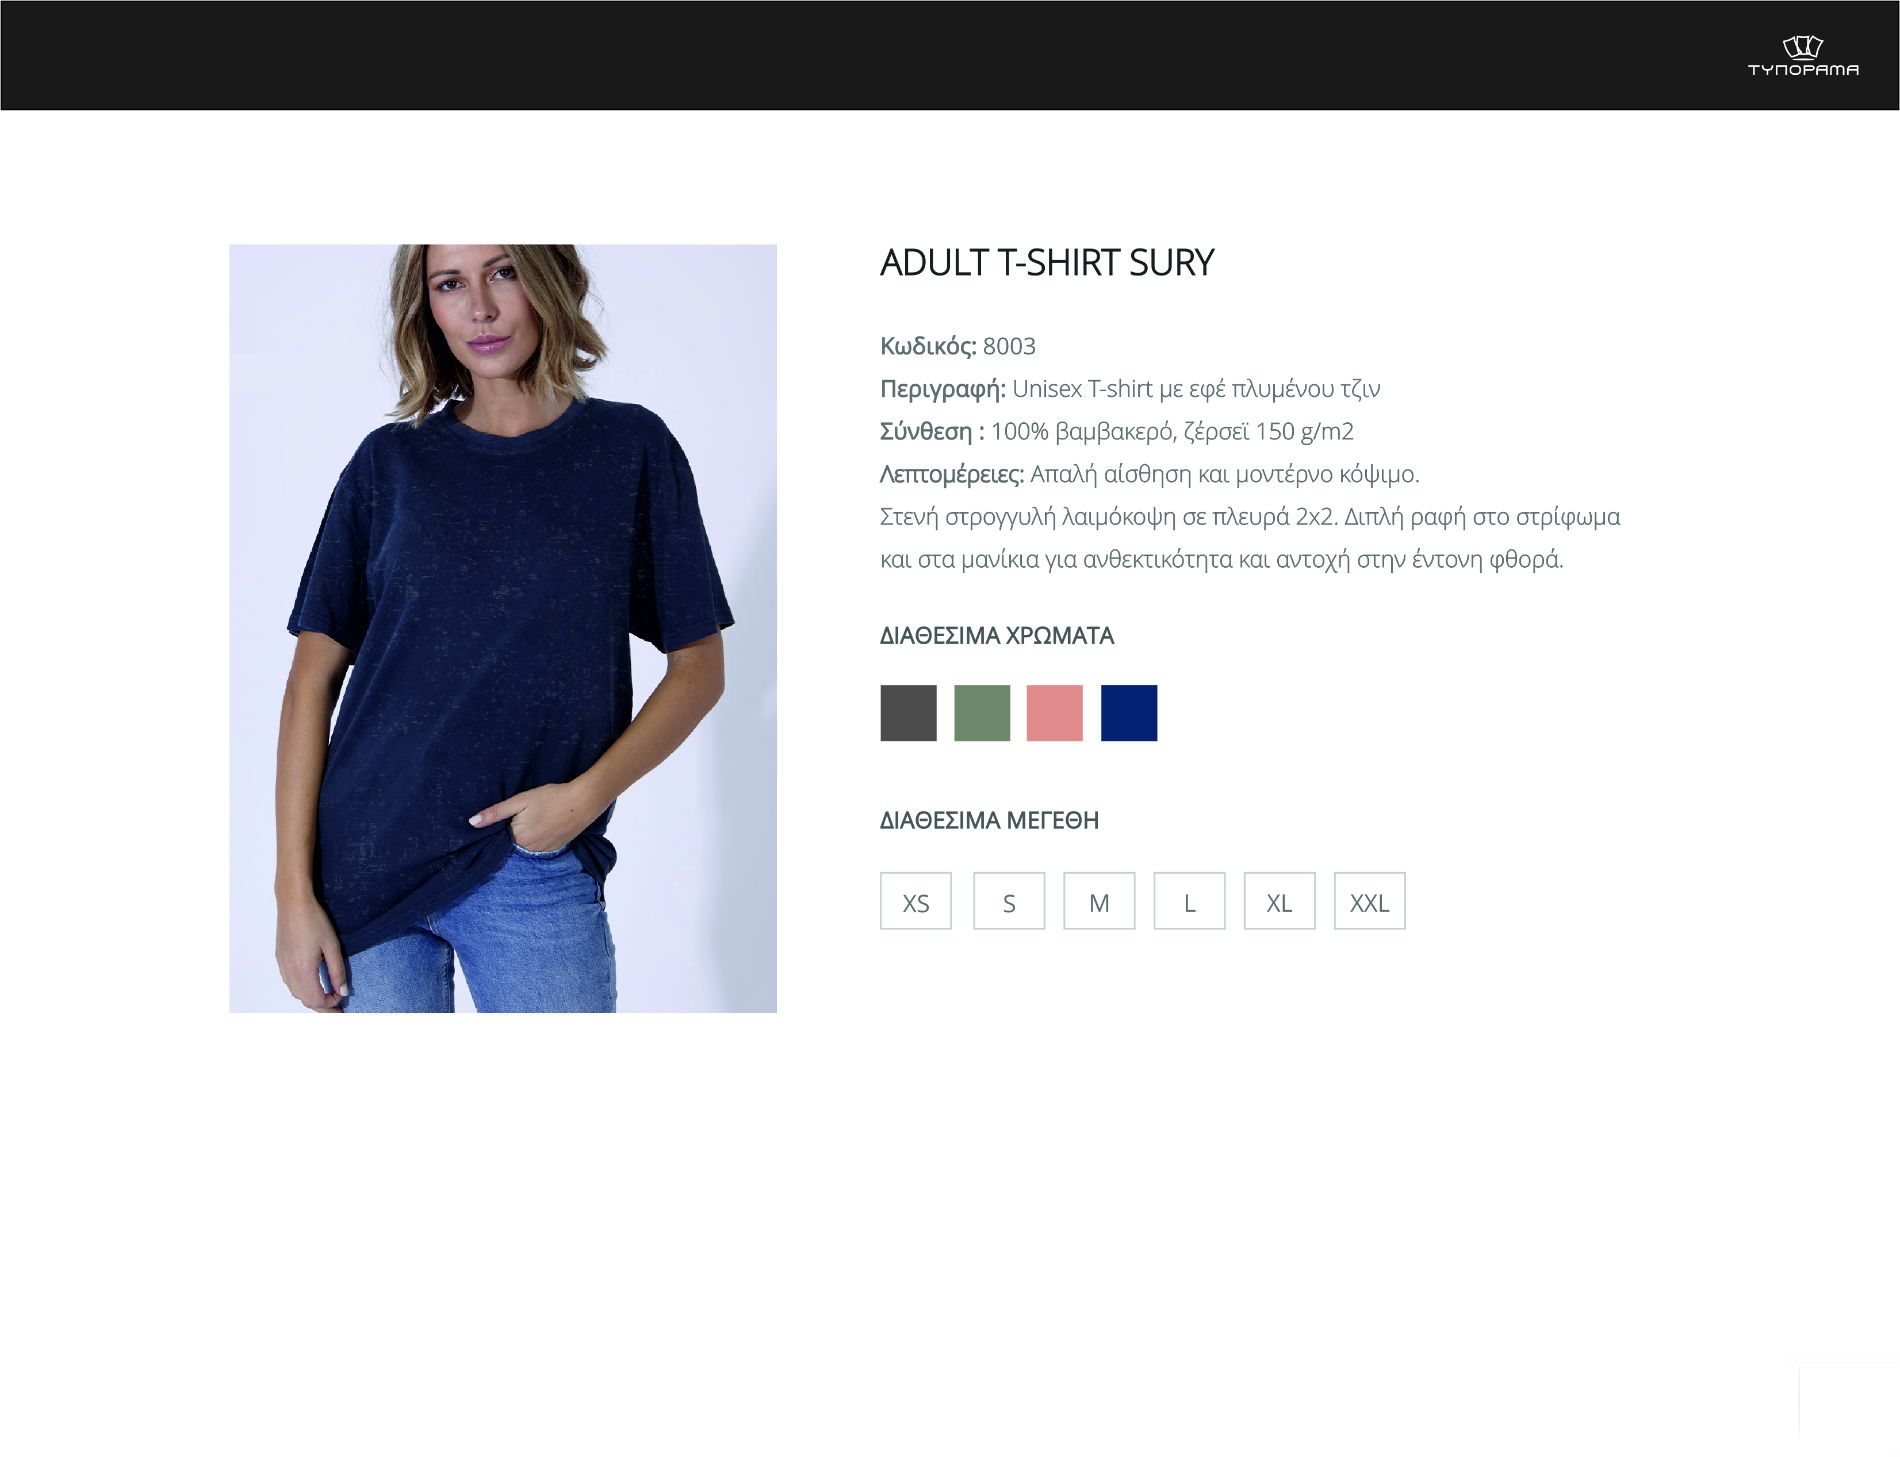The height and width of the screenshot is (1457, 1900).
Task: Choose the XL size box
Action: pyautogui.click(x=1279, y=901)
